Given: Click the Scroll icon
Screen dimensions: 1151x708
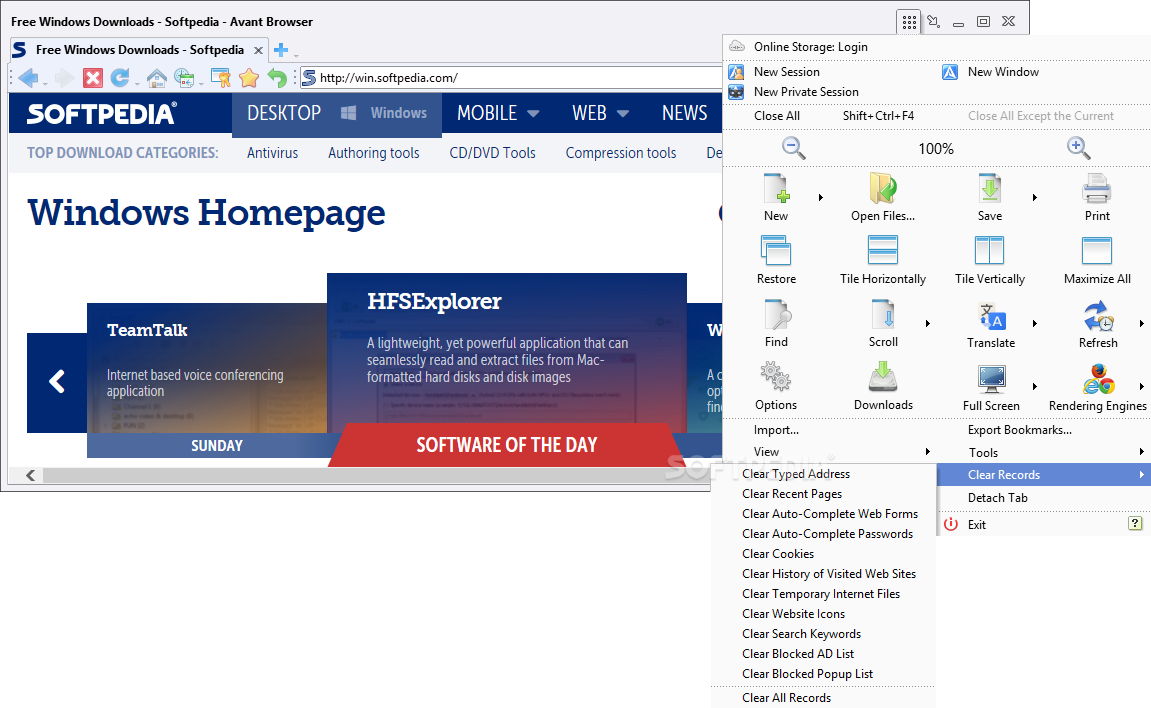Looking at the screenshot, I should pyautogui.click(x=883, y=314).
